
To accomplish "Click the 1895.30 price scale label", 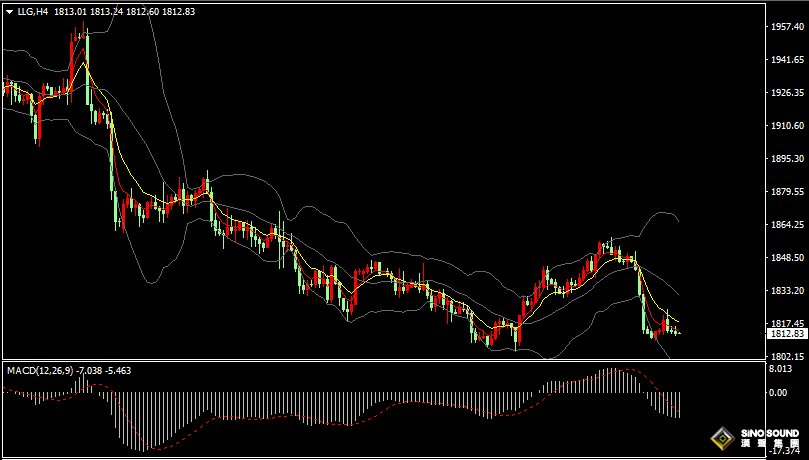I will click(786, 158).
